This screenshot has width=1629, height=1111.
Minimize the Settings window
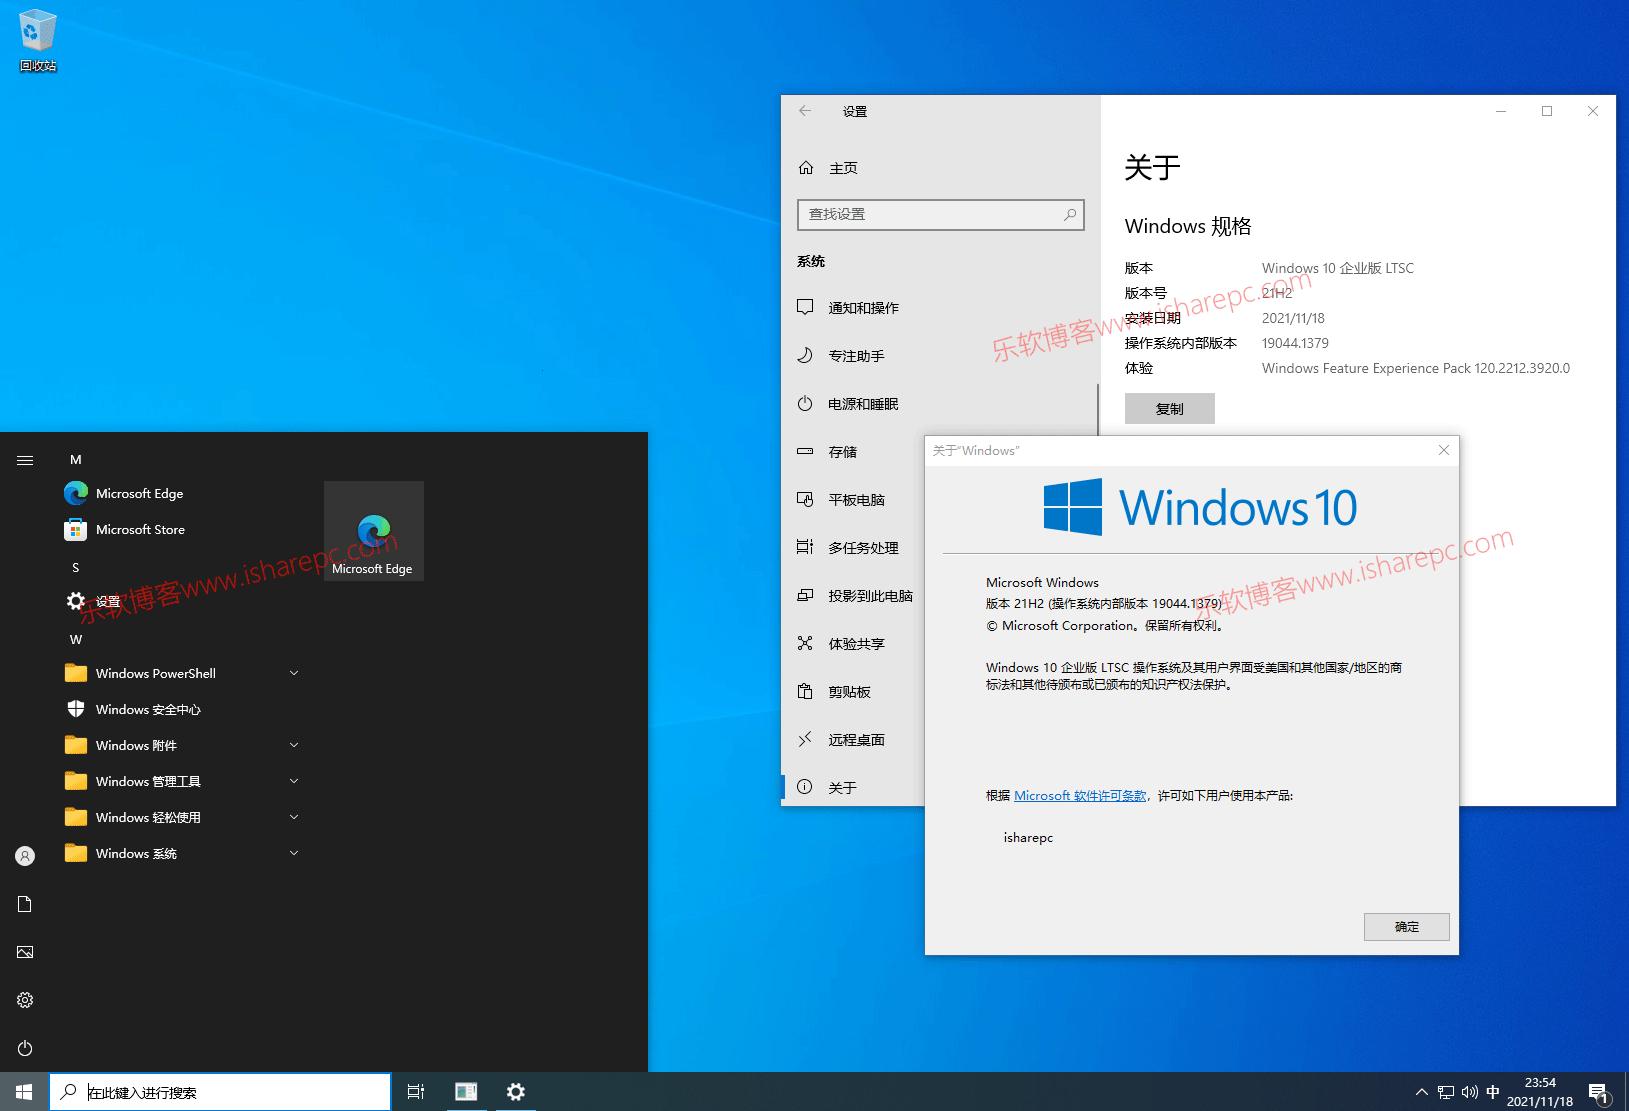[1501, 111]
